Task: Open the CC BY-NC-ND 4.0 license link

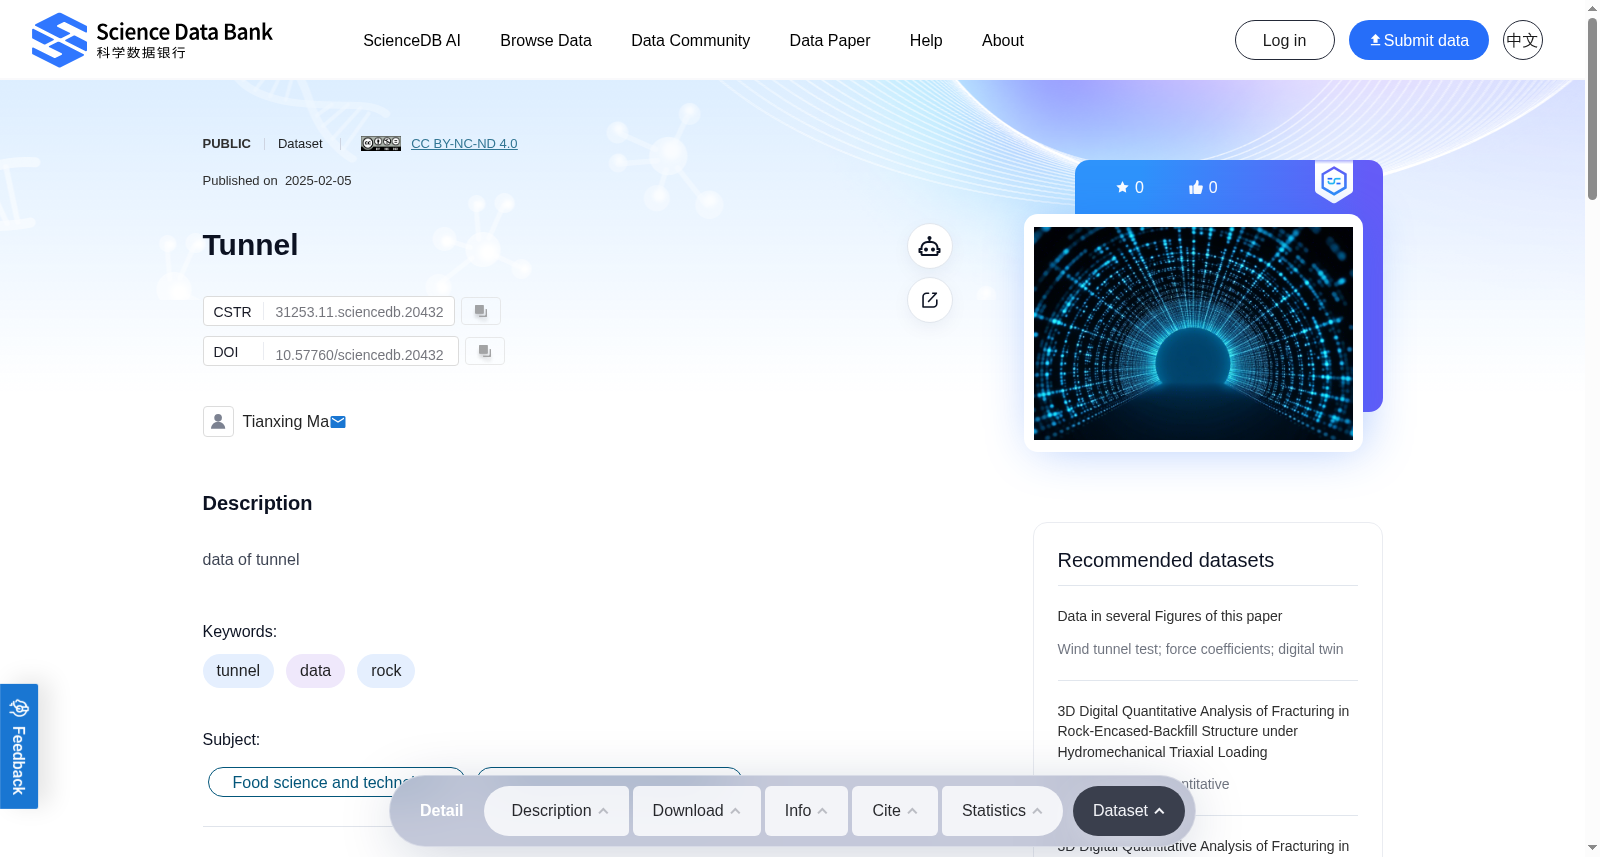Action: (x=464, y=143)
